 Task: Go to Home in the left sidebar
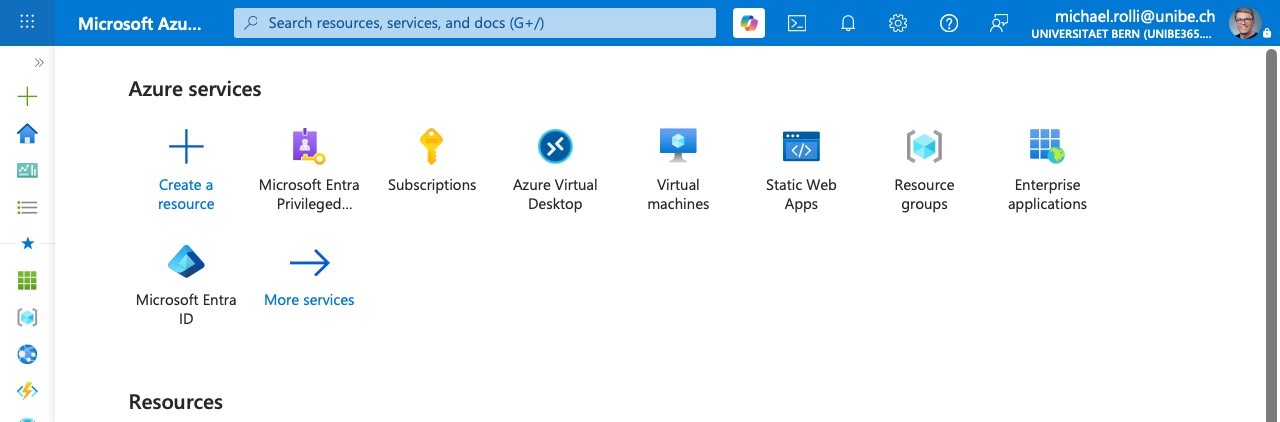[x=27, y=134]
